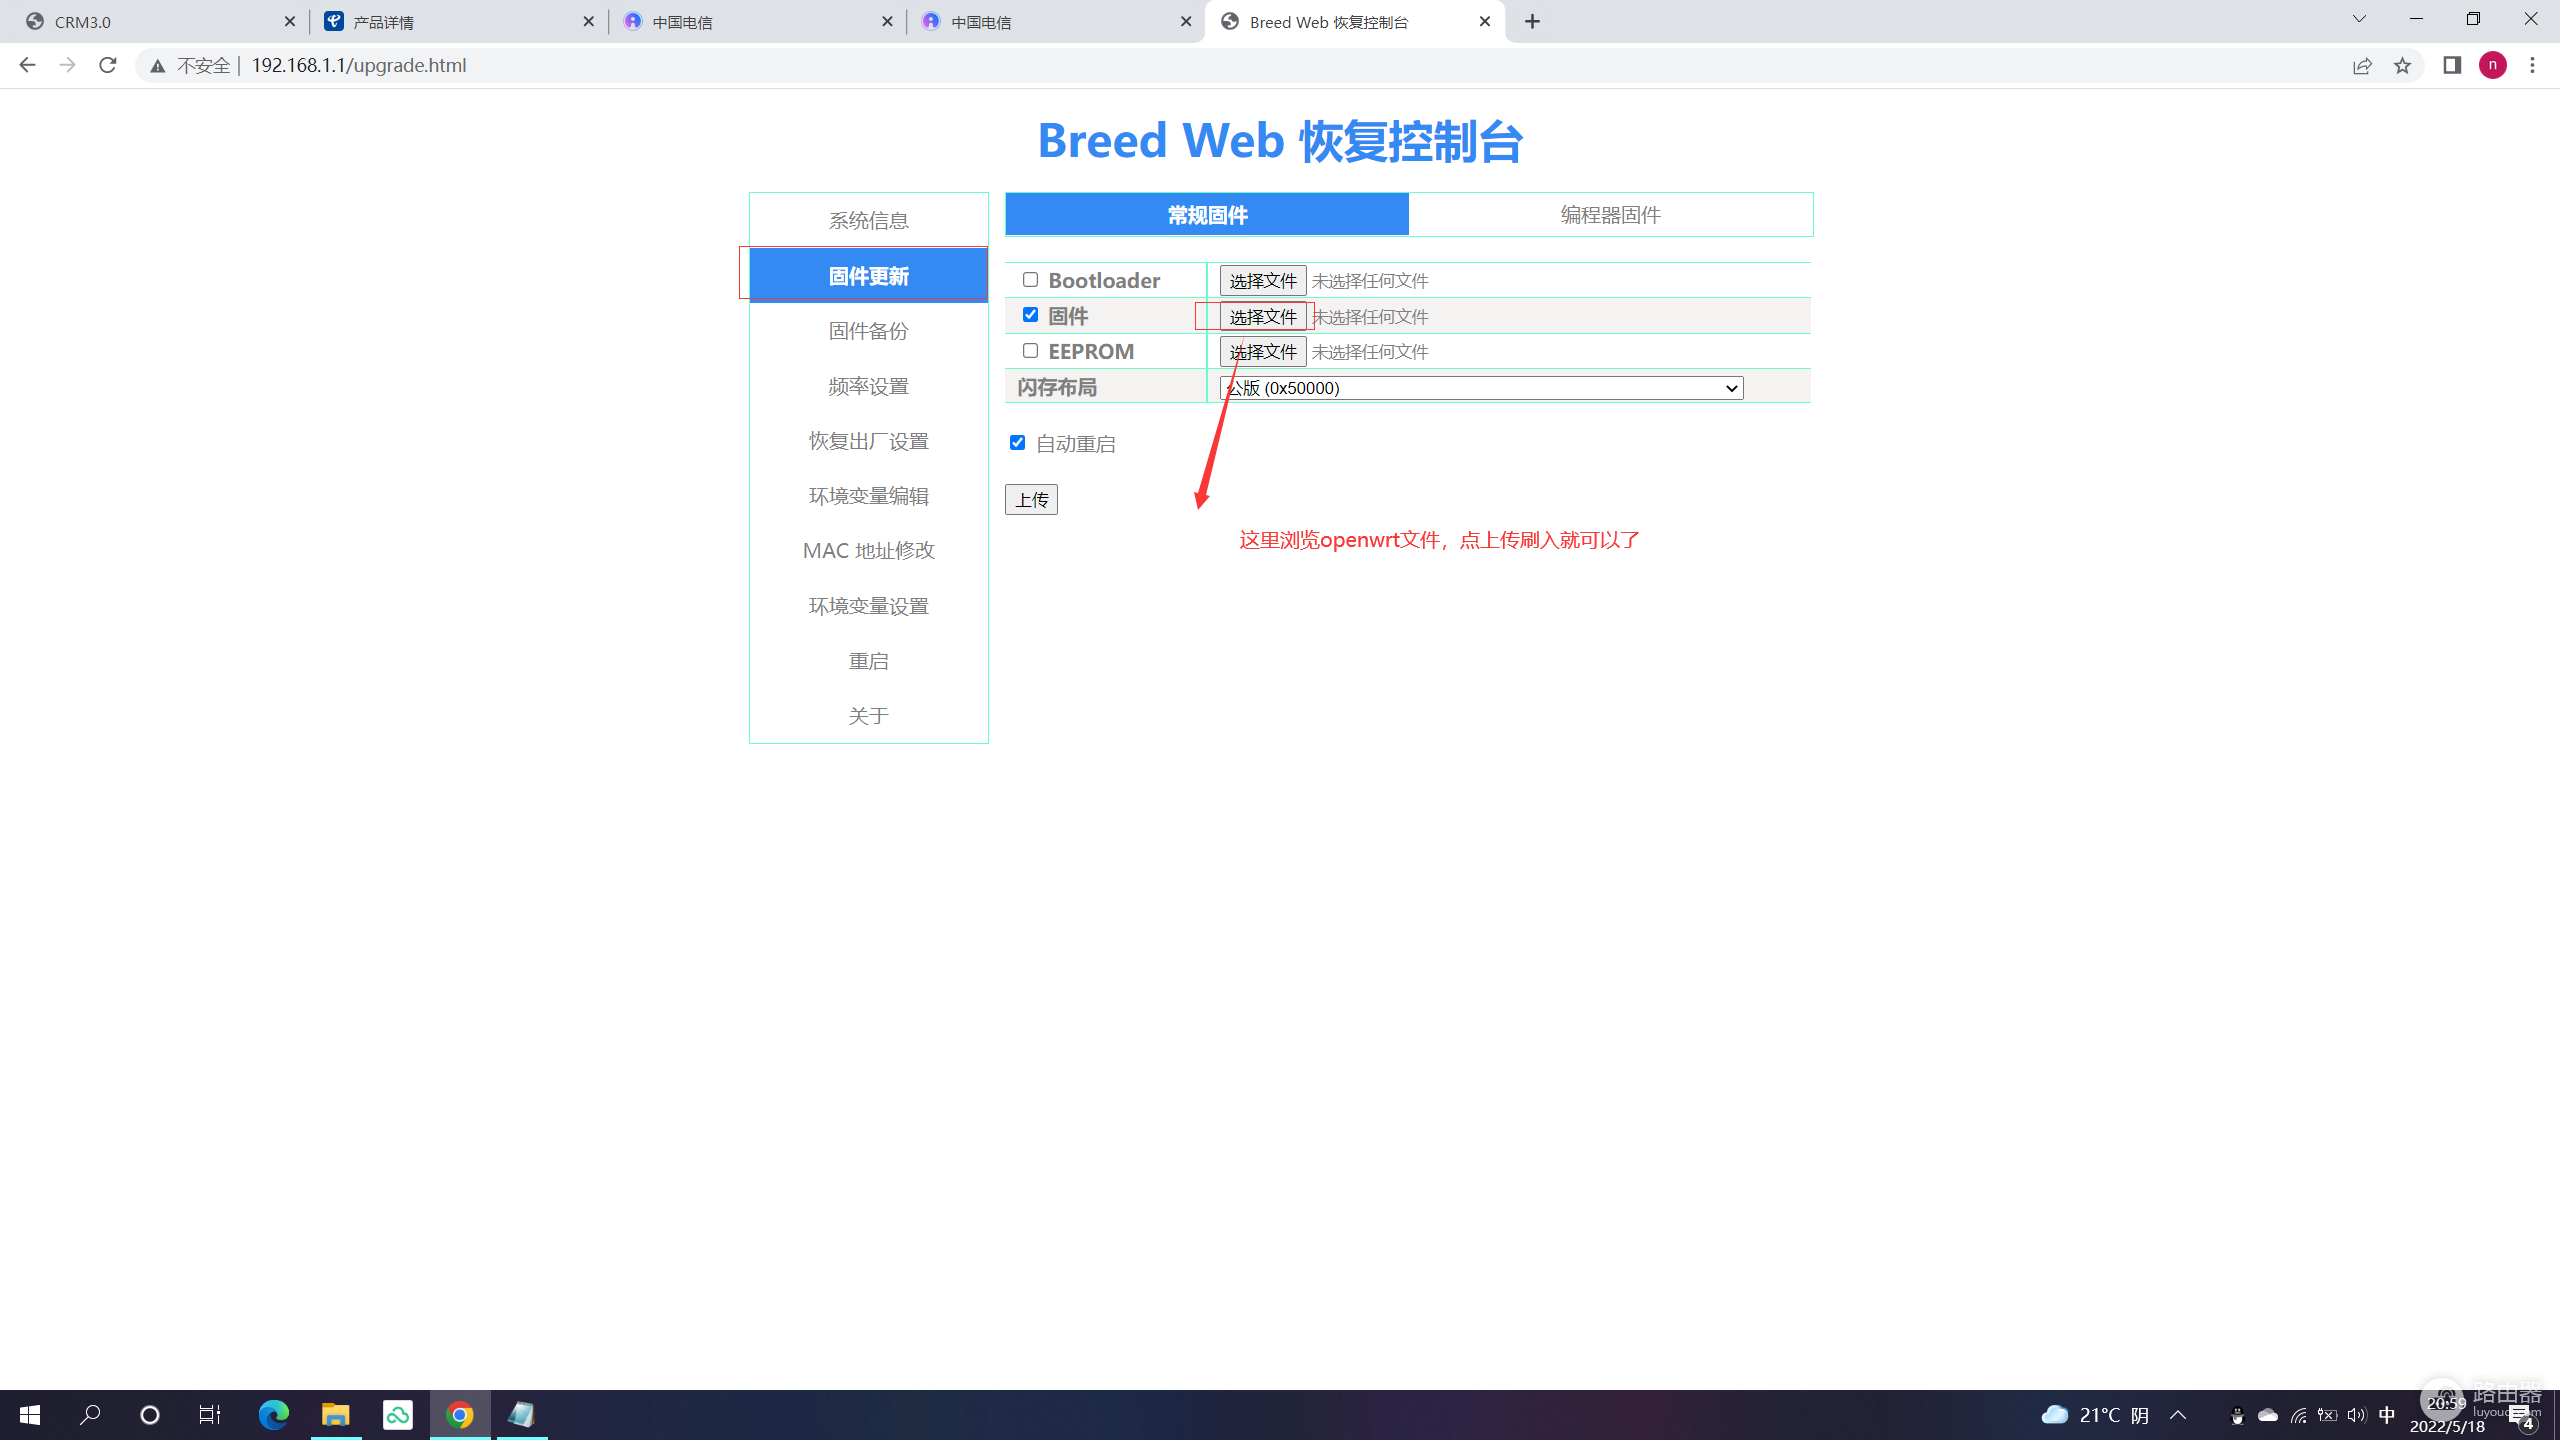The width and height of the screenshot is (2560, 1440).
Task: Open the Chrome profile avatar
Action: click(x=2493, y=65)
